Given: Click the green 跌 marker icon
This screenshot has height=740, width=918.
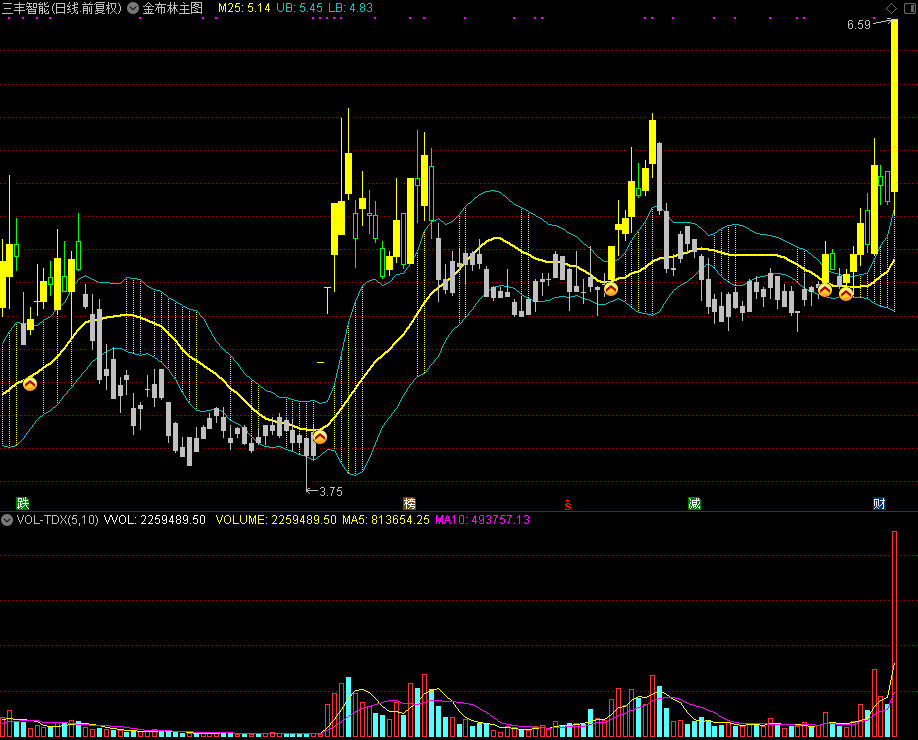Looking at the screenshot, I should [23, 503].
